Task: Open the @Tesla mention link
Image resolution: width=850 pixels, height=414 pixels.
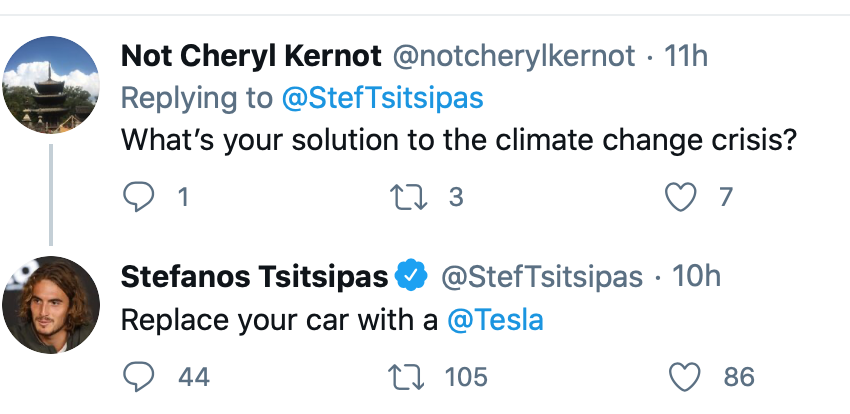Action: tap(495, 320)
